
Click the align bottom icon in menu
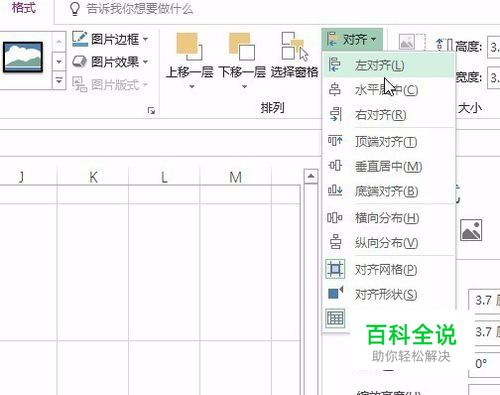[335, 190]
